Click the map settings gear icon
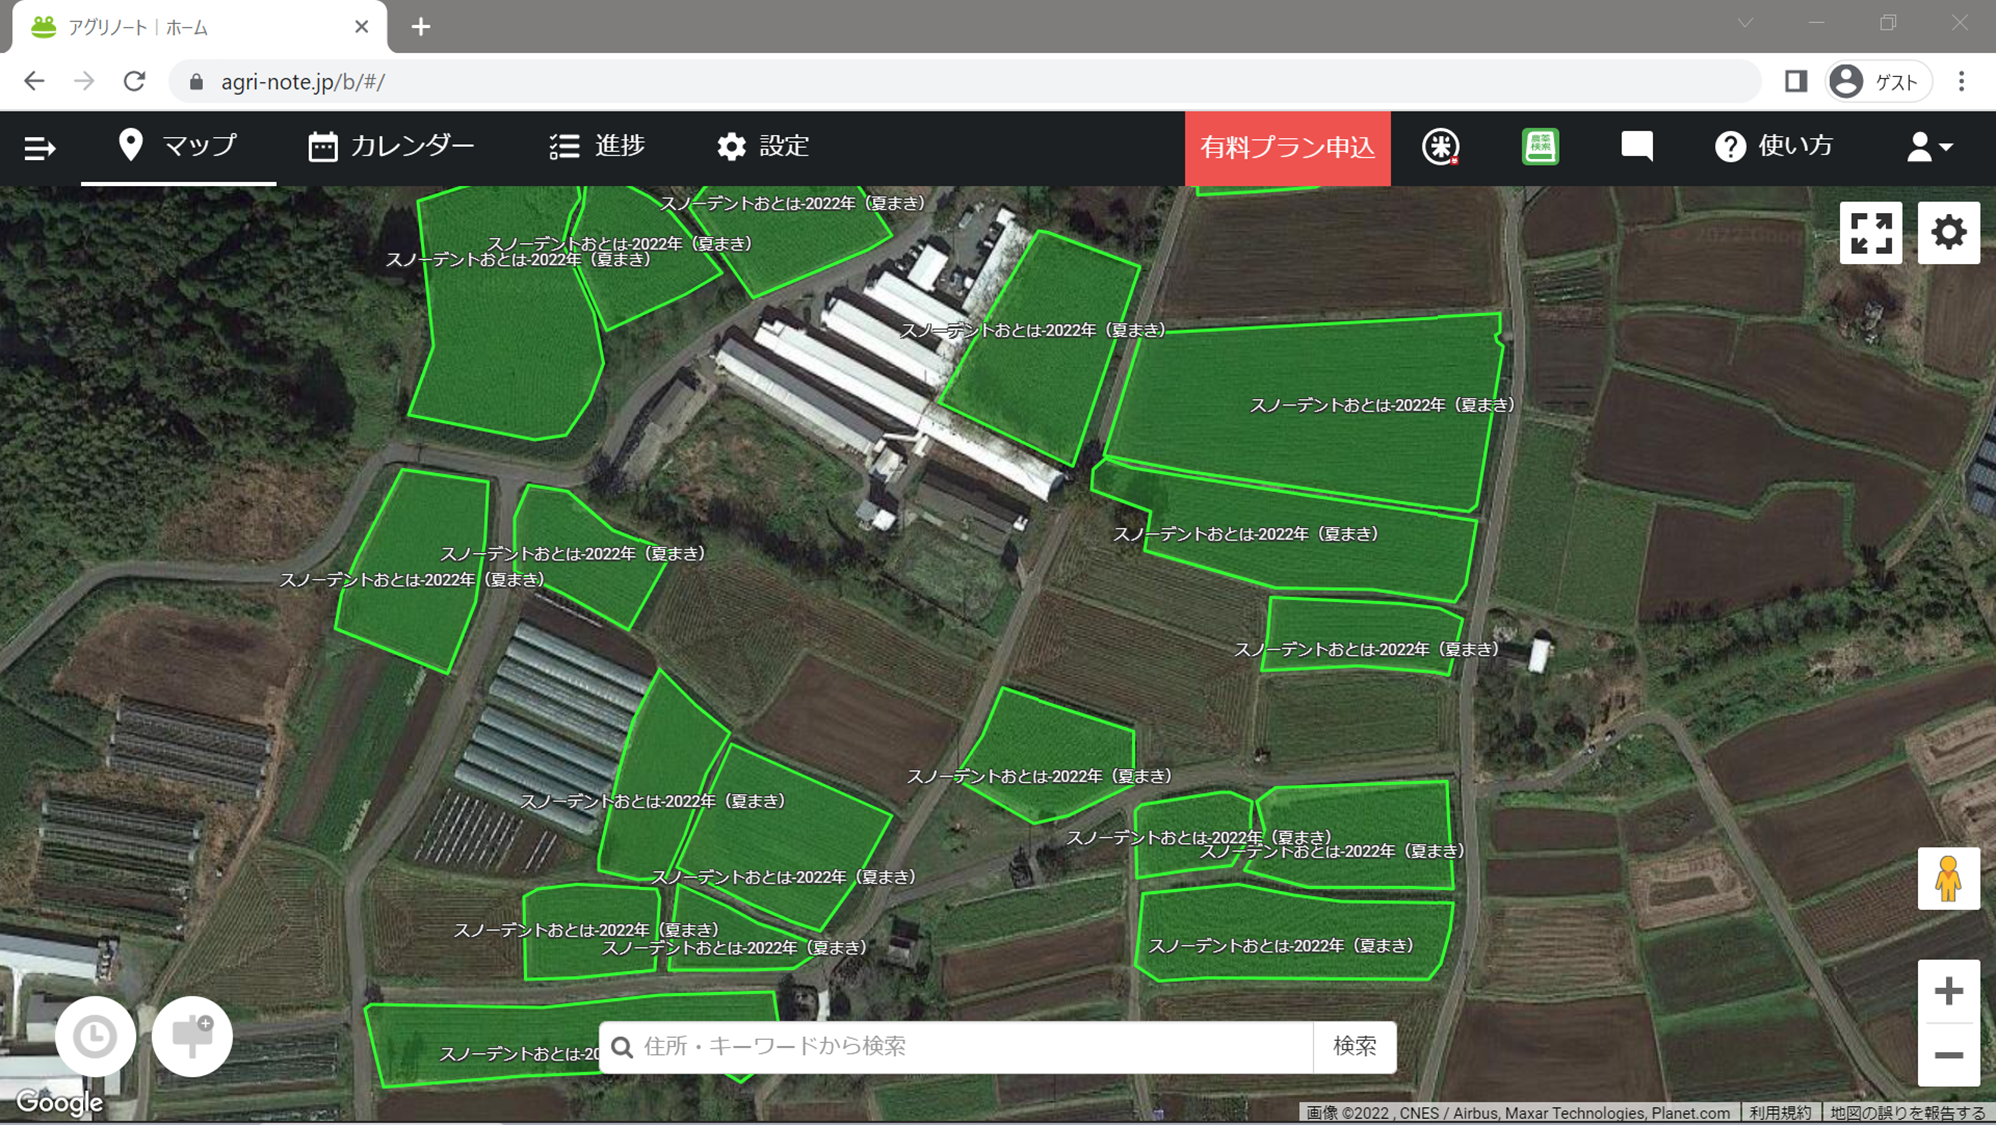 click(x=1948, y=233)
